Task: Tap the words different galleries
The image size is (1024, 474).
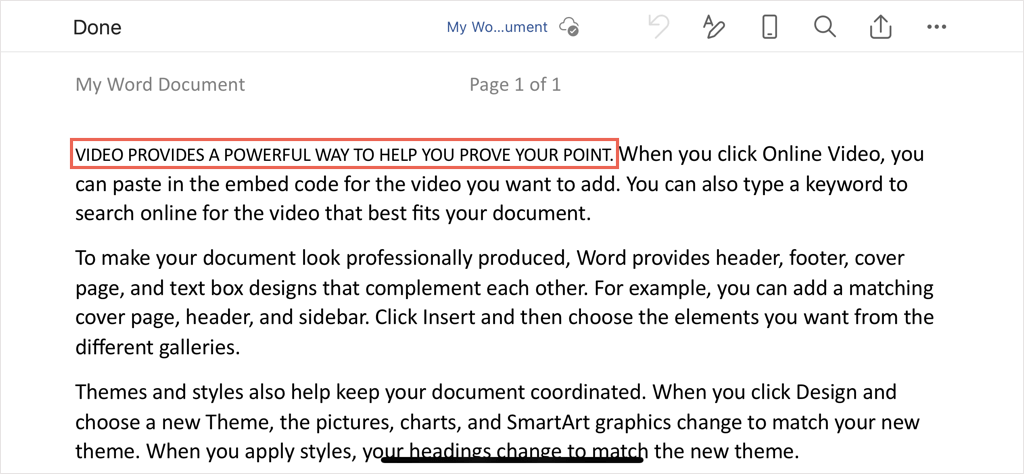Action: pyautogui.click(x=154, y=348)
